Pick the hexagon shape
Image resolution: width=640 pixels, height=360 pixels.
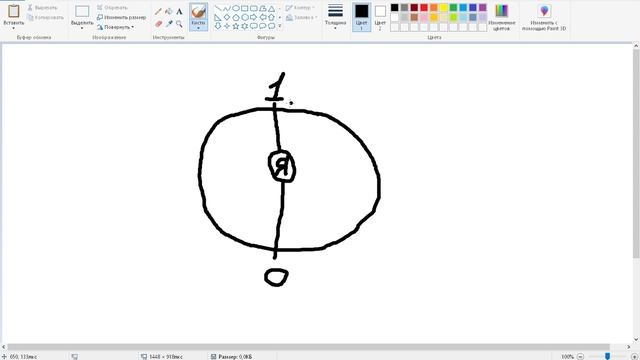[x=244, y=17]
